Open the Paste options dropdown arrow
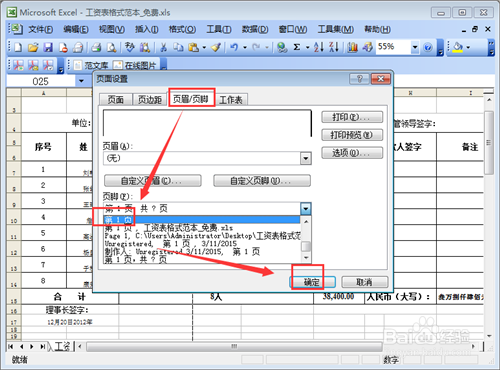 pyautogui.click(x=204, y=48)
